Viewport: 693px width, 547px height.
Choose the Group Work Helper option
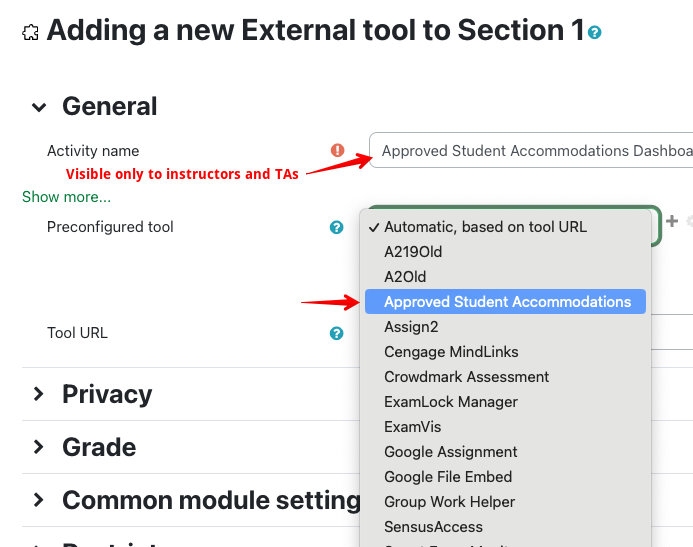[x=449, y=502]
